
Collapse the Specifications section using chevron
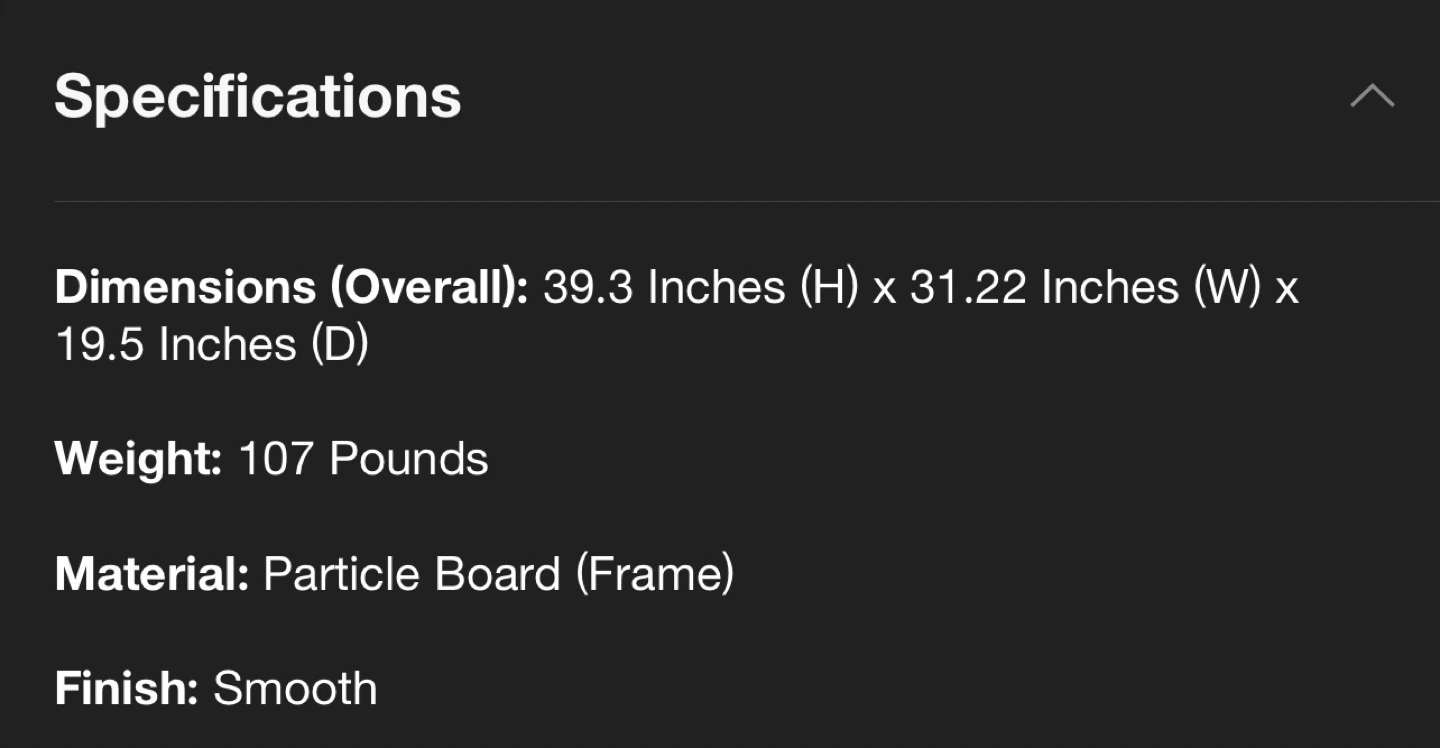1372,96
